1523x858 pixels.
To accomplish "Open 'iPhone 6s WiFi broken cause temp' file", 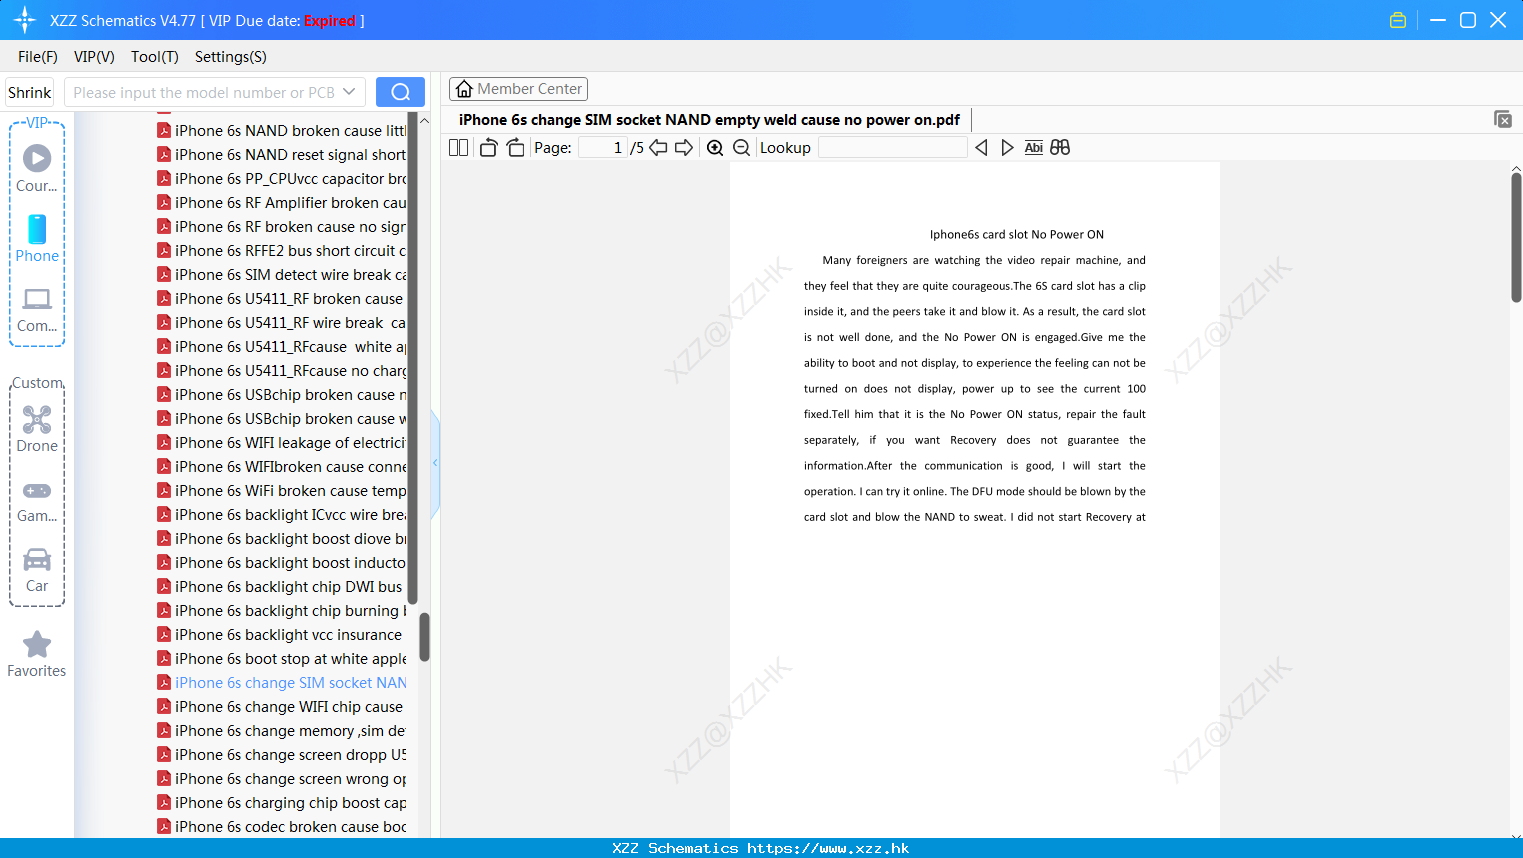I will click(282, 491).
